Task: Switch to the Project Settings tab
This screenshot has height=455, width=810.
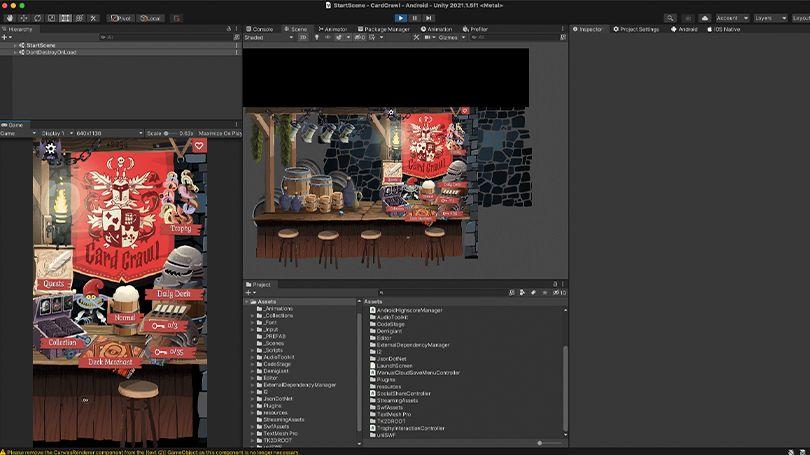Action: pos(636,29)
